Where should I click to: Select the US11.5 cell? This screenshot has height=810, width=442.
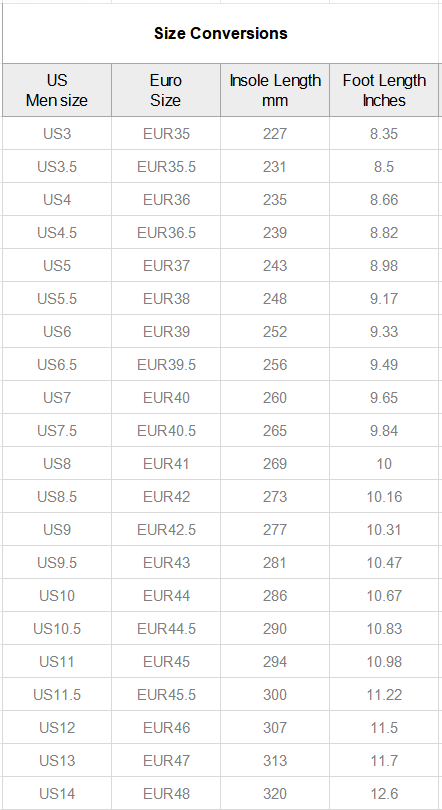pyautogui.click(x=57, y=694)
